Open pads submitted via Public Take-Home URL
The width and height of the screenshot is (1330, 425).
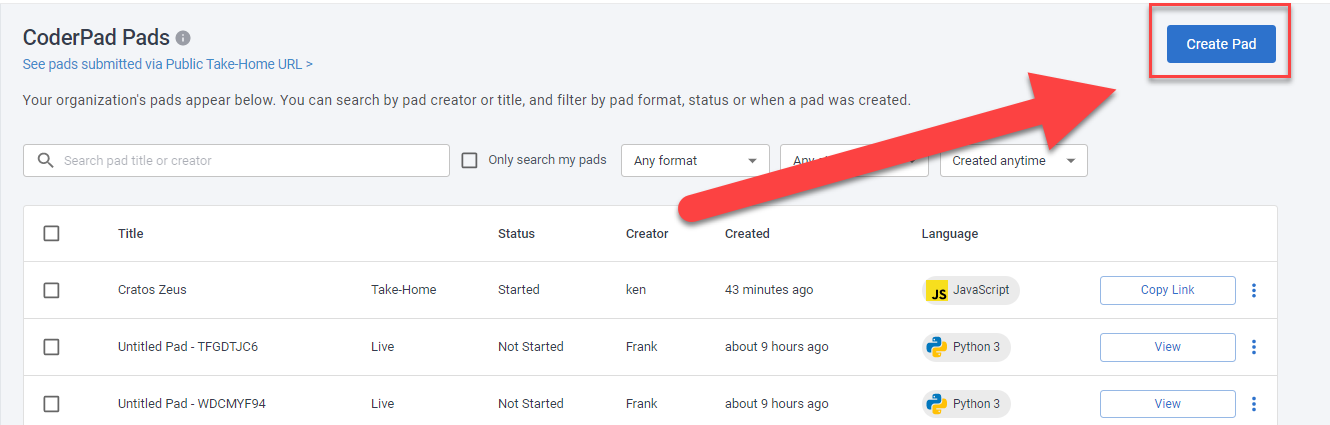click(167, 64)
